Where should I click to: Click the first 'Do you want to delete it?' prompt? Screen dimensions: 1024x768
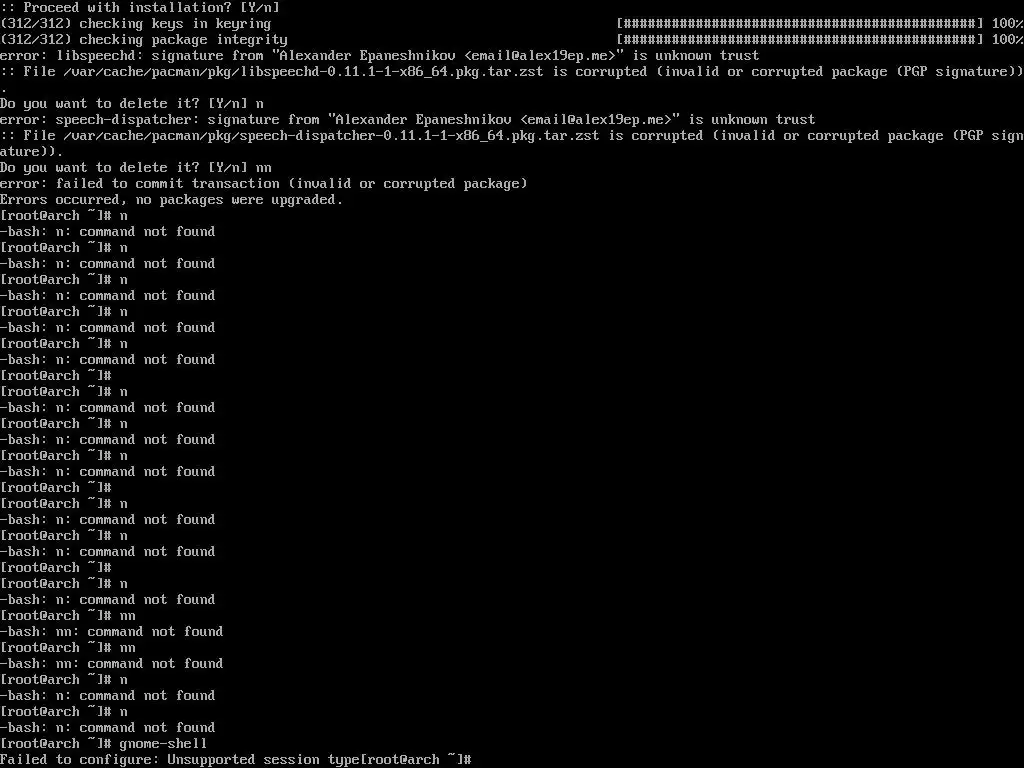pyautogui.click(x=132, y=104)
